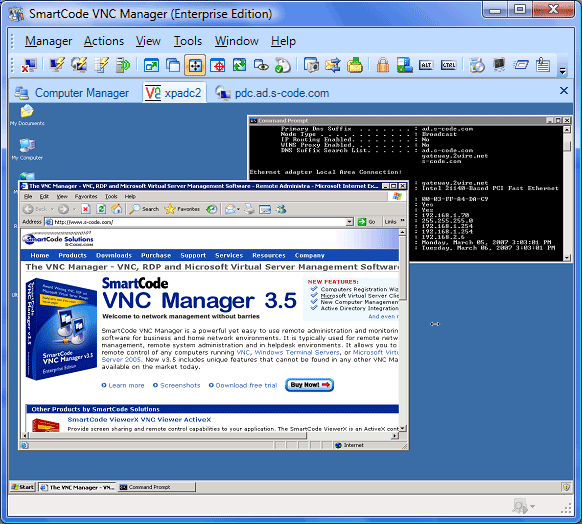The height and width of the screenshot is (524, 582).
Task: Toggle view-only mode eye icon
Action: pos(261,65)
